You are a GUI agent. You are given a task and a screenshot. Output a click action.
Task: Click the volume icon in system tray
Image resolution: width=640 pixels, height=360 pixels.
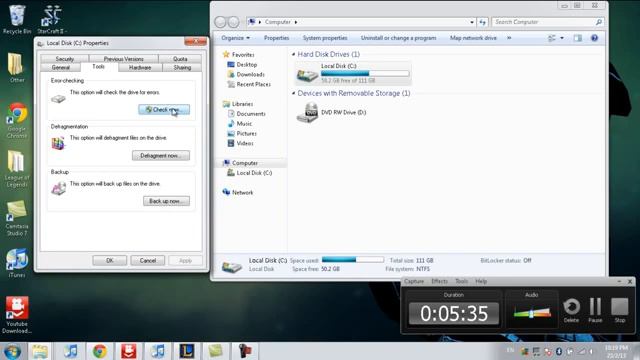(x=591, y=351)
